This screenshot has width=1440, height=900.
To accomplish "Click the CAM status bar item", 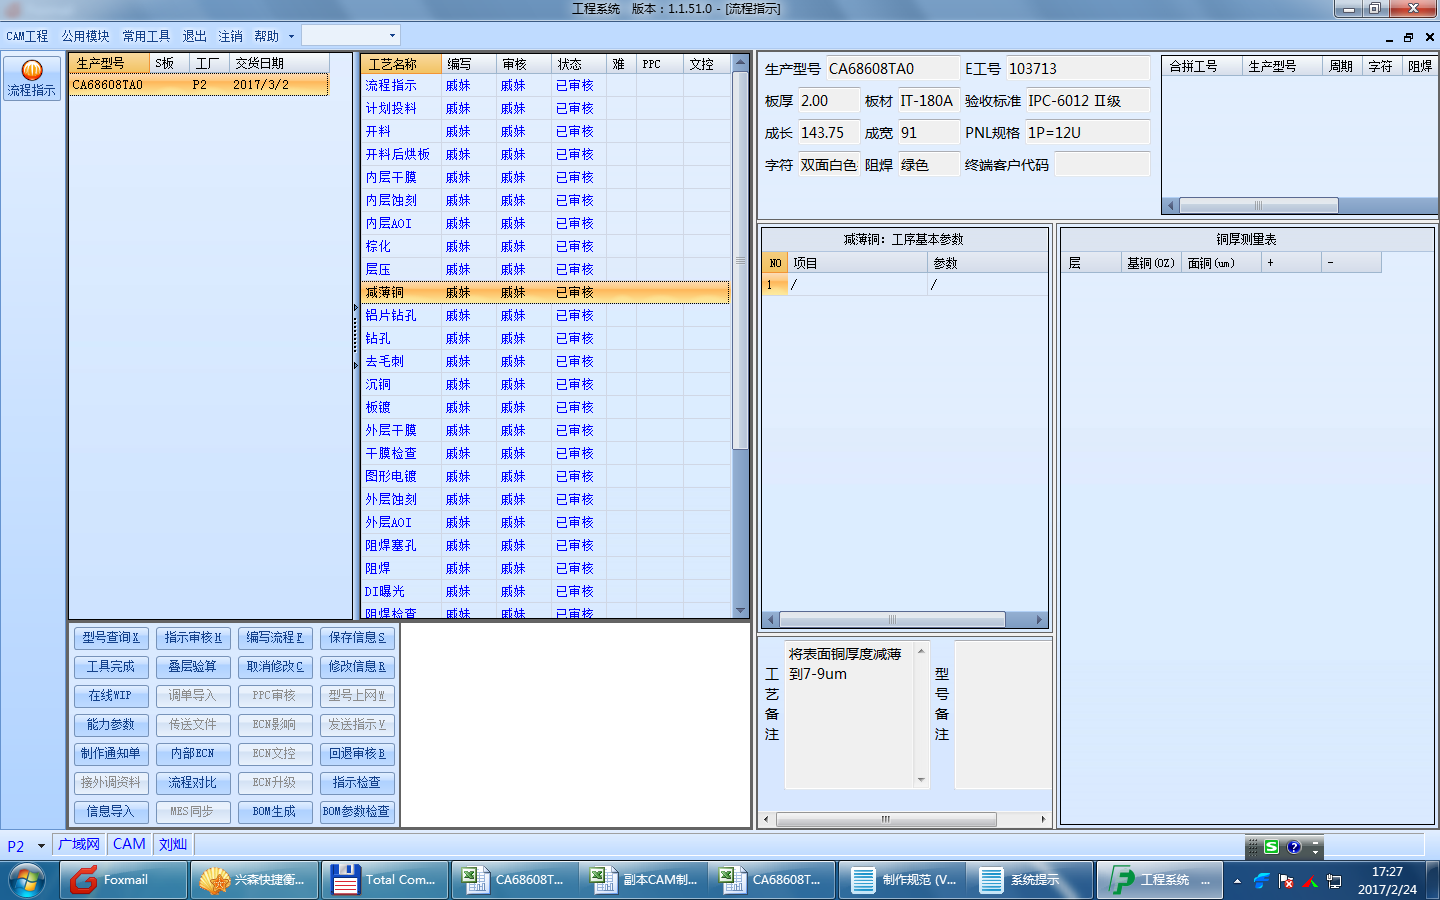I will 129,845.
